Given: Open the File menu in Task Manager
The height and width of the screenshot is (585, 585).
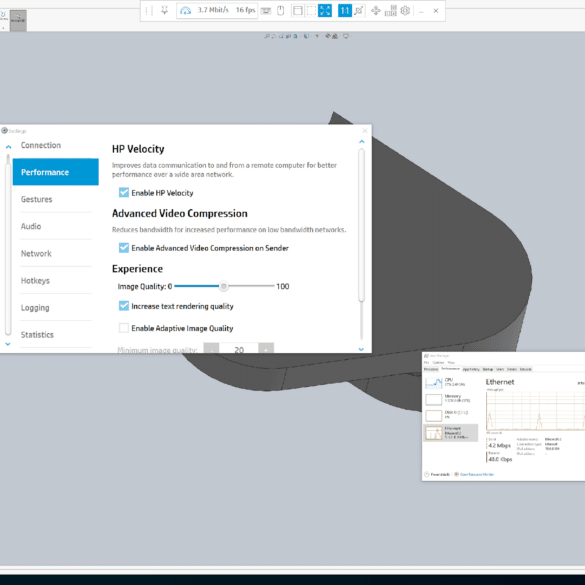Looking at the screenshot, I should [426, 362].
